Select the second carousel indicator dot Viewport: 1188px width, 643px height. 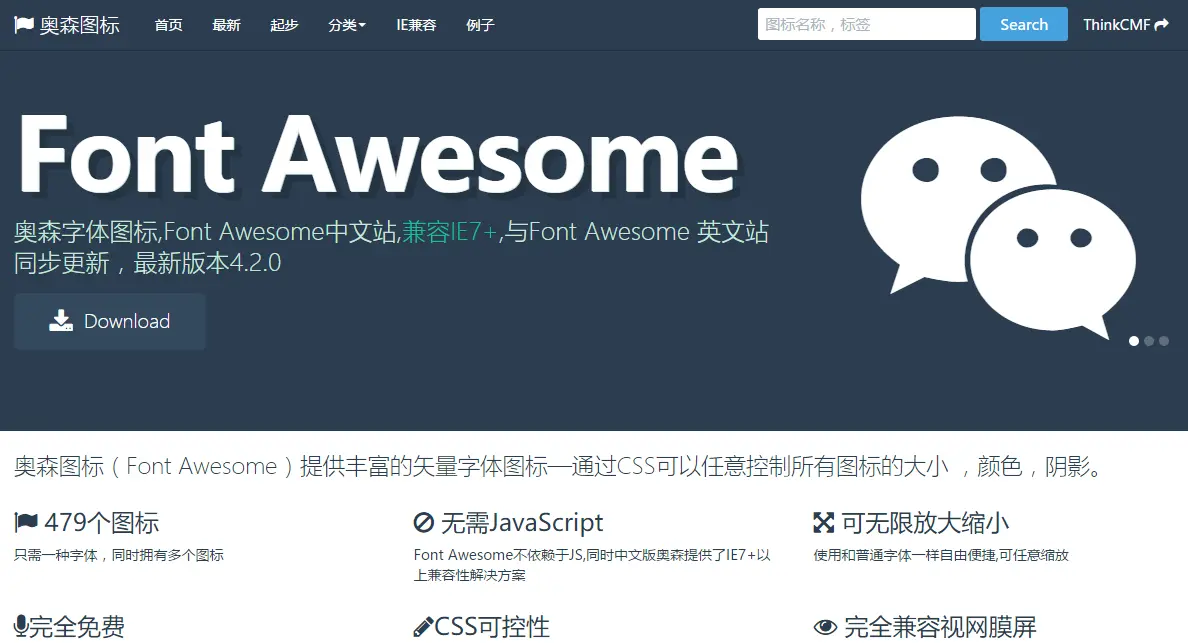pyautogui.click(x=1149, y=341)
